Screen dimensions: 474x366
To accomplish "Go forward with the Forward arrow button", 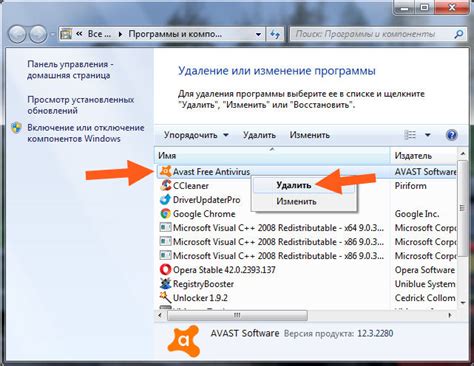I will pyautogui.click(x=38, y=34).
